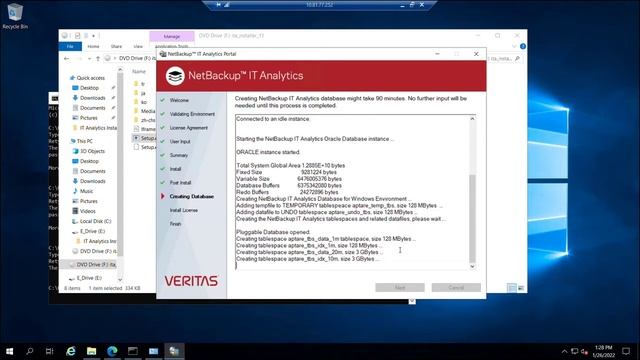Select Music under This PC
The width and height of the screenshot is (640, 360).
click(x=86, y=191)
